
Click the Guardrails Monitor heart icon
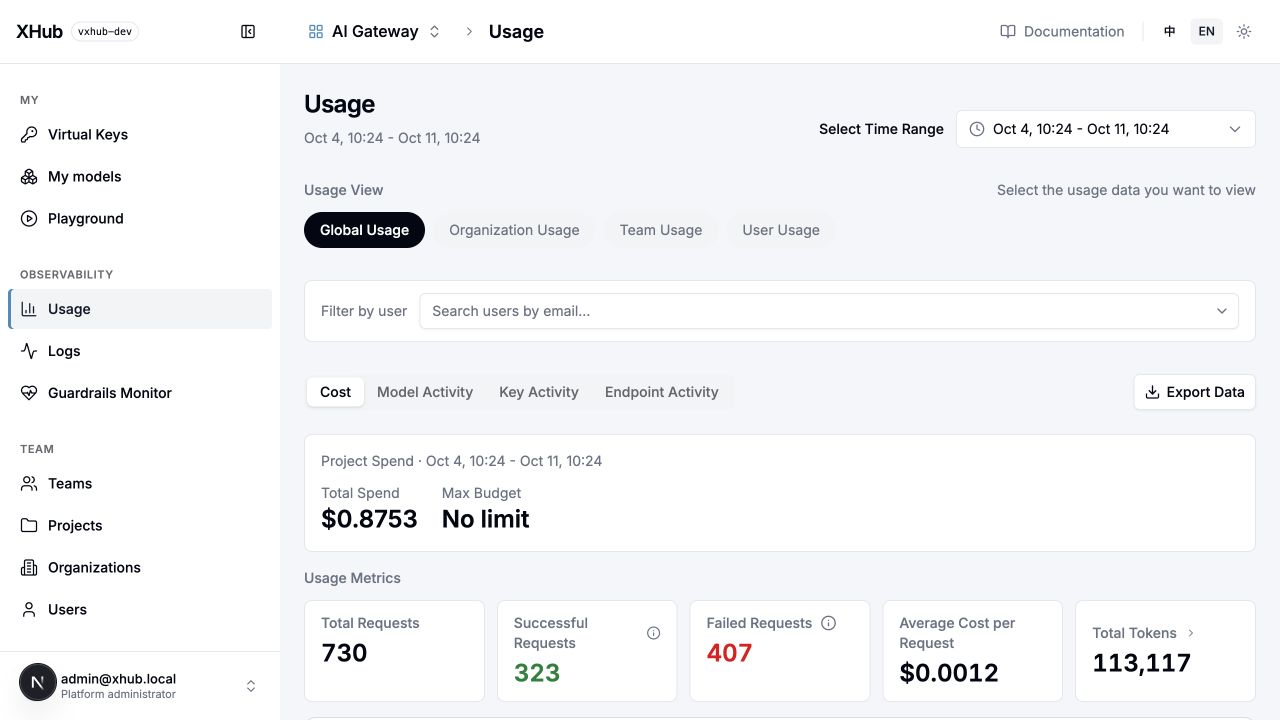coord(29,394)
